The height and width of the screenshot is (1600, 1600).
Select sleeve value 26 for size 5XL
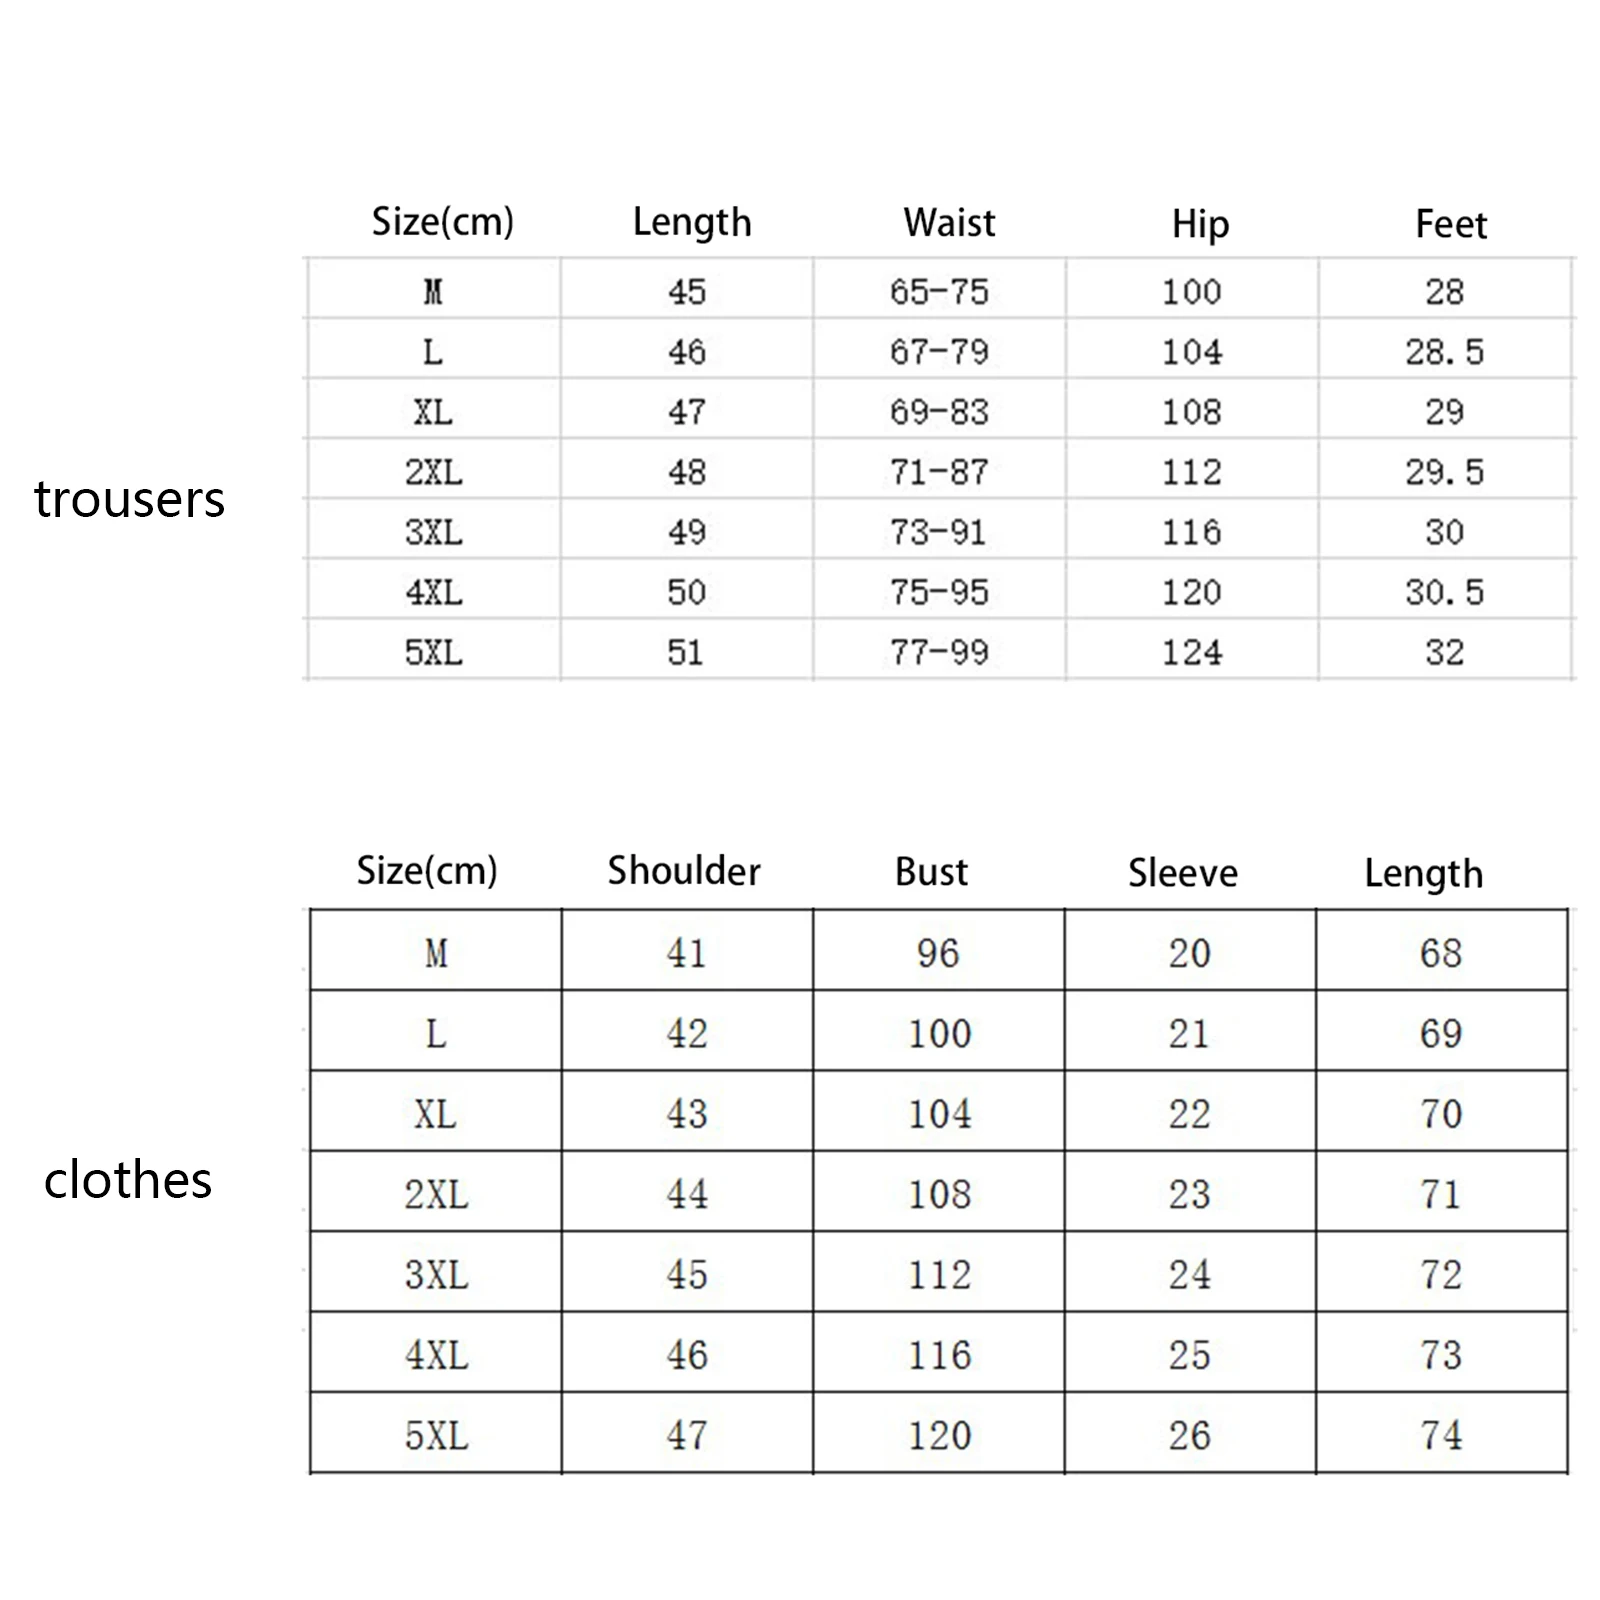(1189, 1435)
